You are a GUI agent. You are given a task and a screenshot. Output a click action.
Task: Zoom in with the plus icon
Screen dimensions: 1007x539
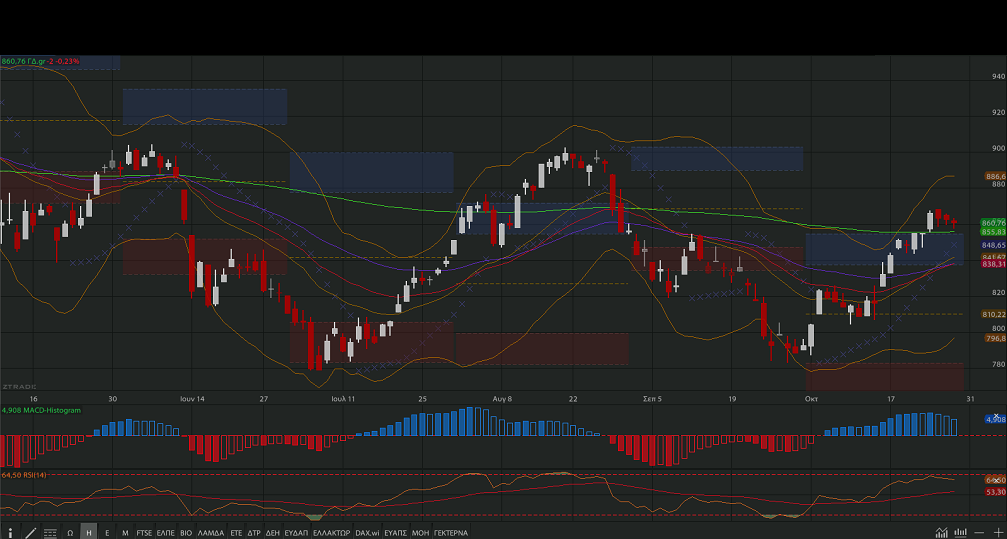(x=999, y=533)
